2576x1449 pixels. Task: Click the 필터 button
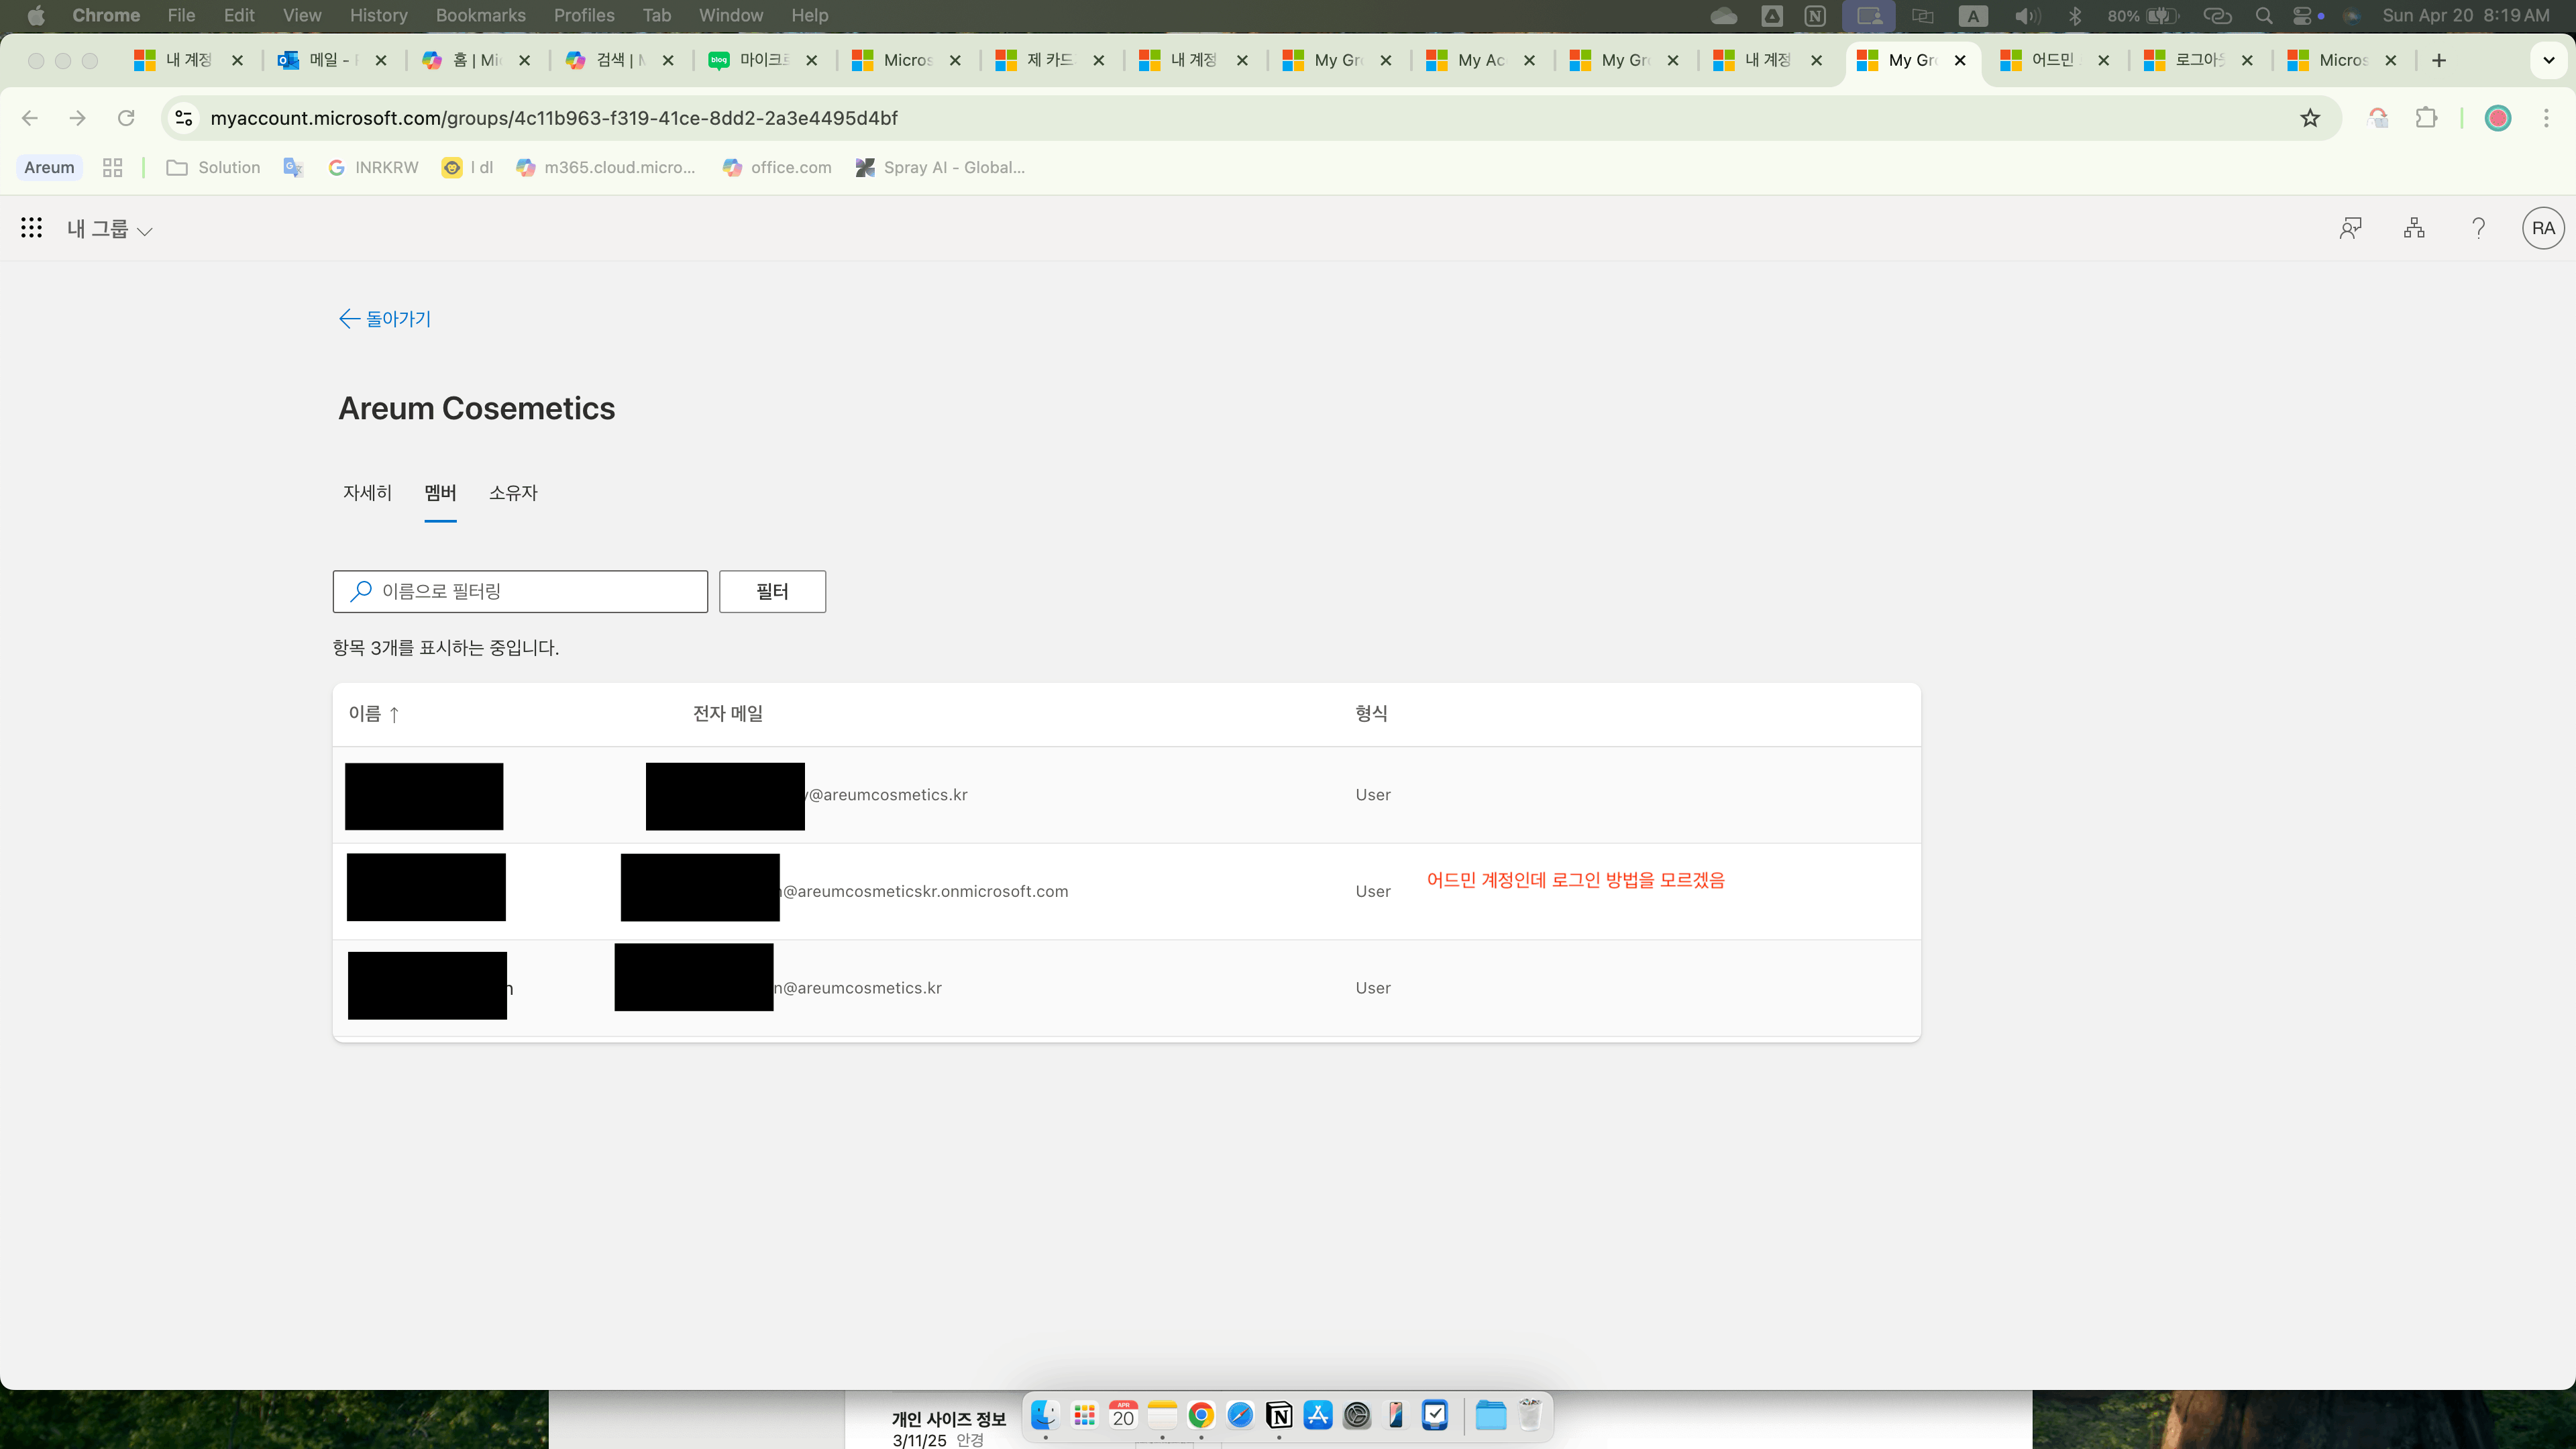pyautogui.click(x=772, y=592)
